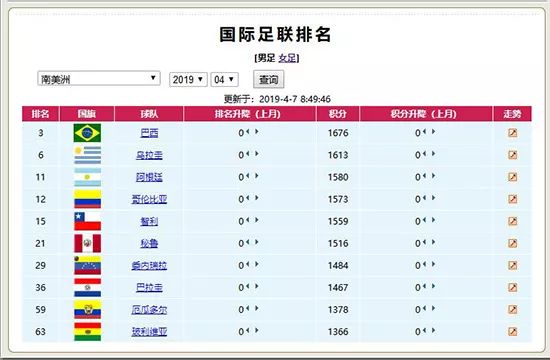The height and width of the screenshot is (360, 550).
Task: Click the 积分 column header
Action: [338, 114]
